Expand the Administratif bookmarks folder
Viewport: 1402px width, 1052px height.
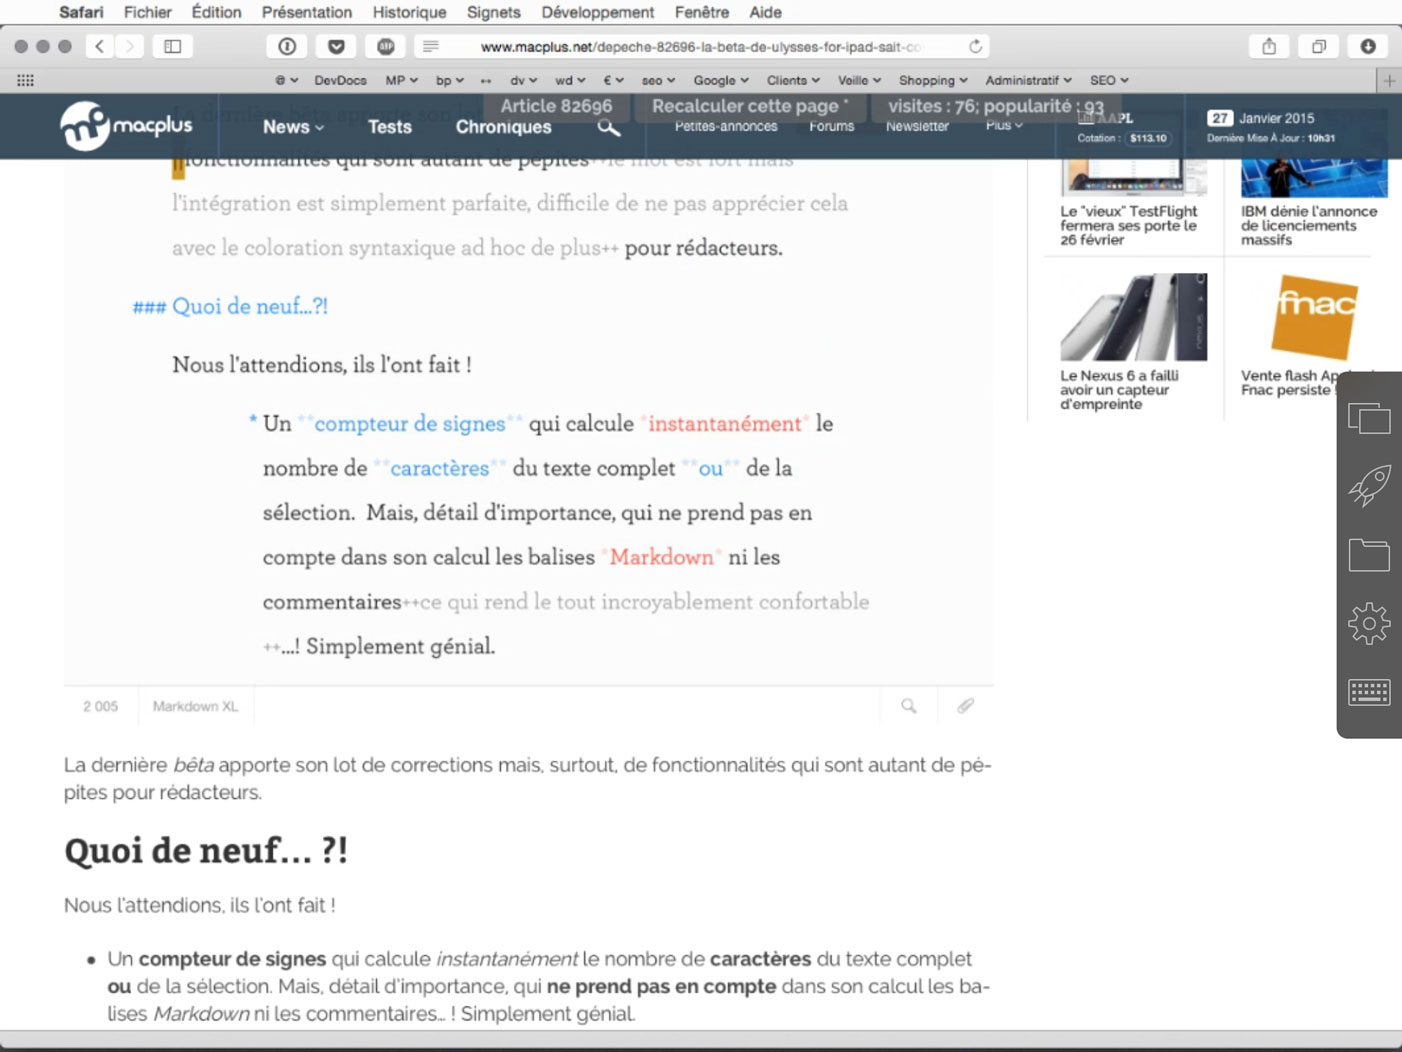[x=1028, y=80]
